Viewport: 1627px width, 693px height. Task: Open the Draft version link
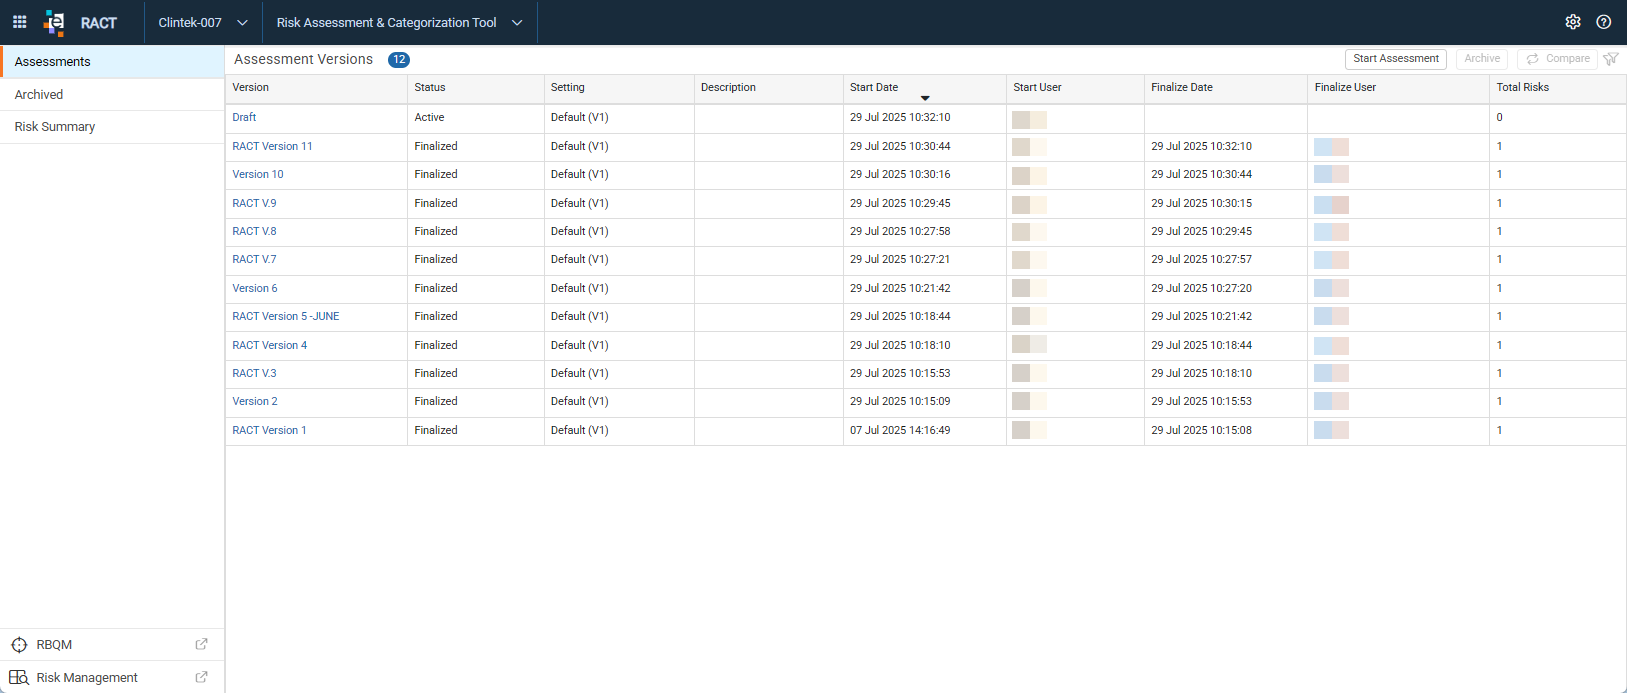point(244,118)
